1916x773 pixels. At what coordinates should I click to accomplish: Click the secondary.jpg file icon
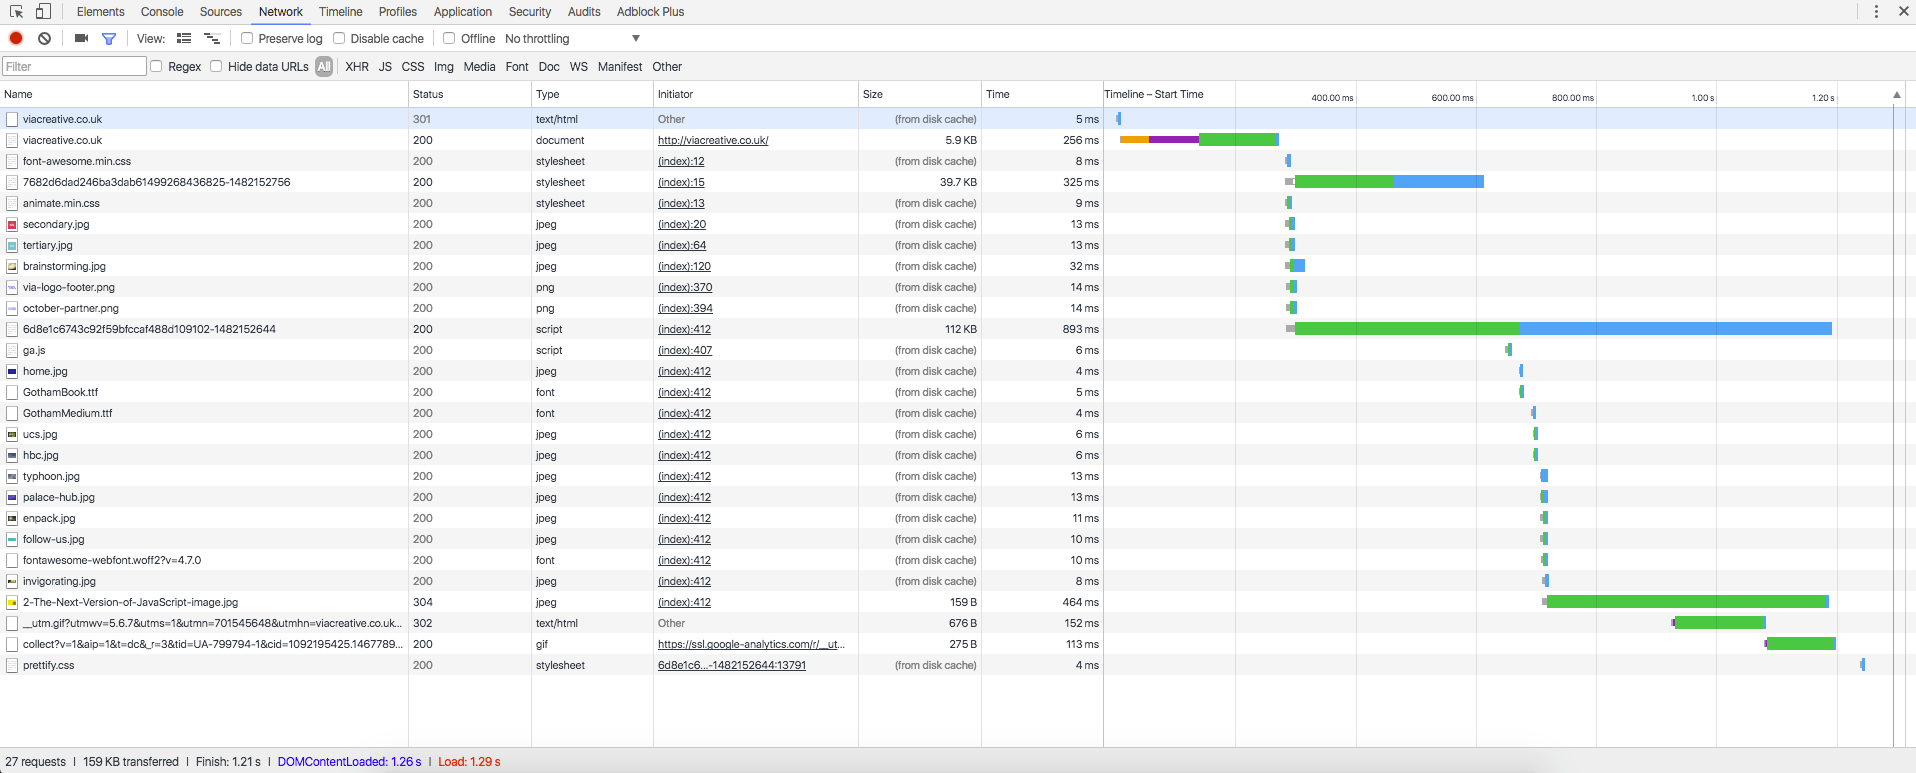click(12, 224)
